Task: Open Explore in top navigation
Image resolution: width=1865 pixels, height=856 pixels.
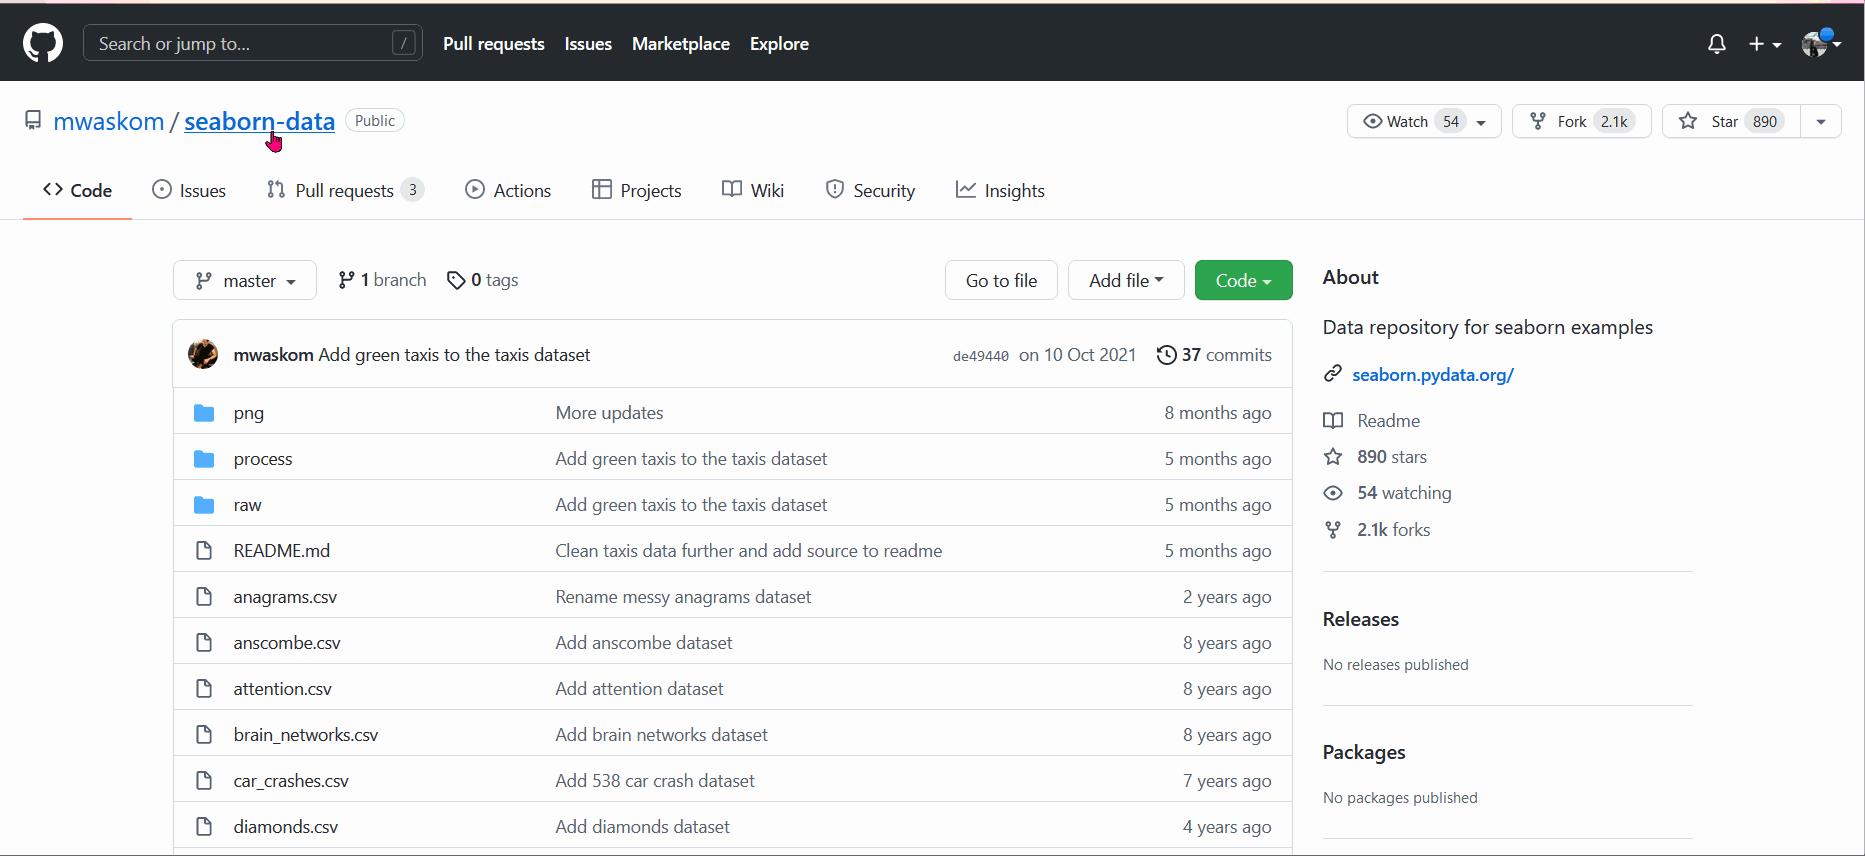Action: (779, 44)
